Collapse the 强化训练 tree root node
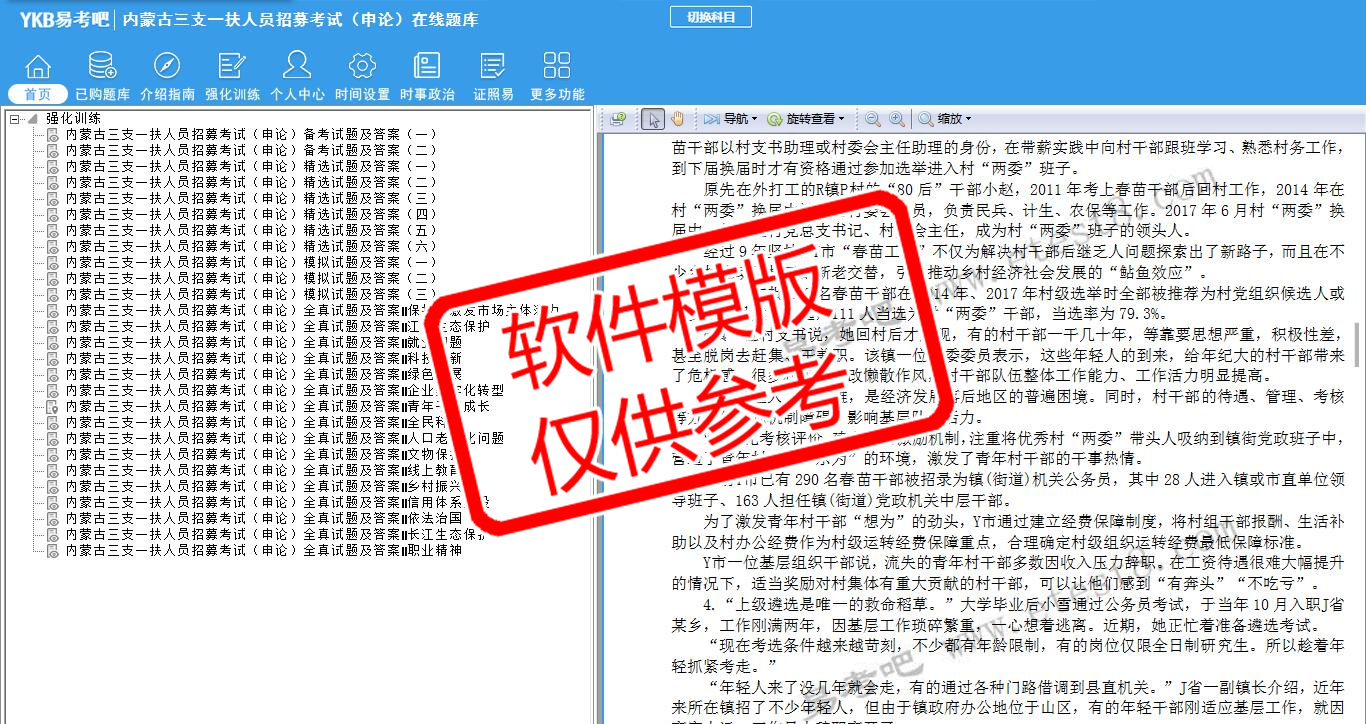Viewport: 1366px width, 724px height. [x=15, y=118]
